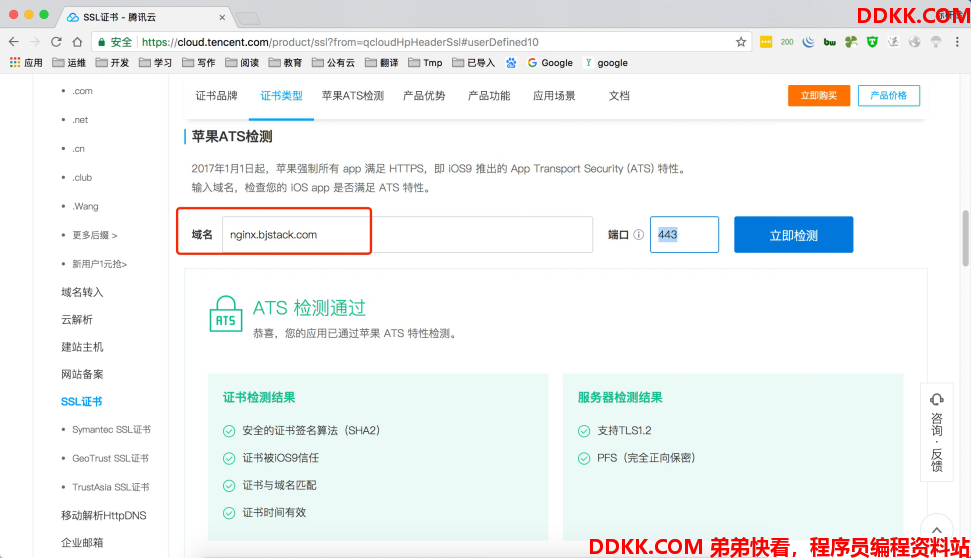Open a new browser tab
The width and height of the screenshot is (972, 558).
pos(248,18)
